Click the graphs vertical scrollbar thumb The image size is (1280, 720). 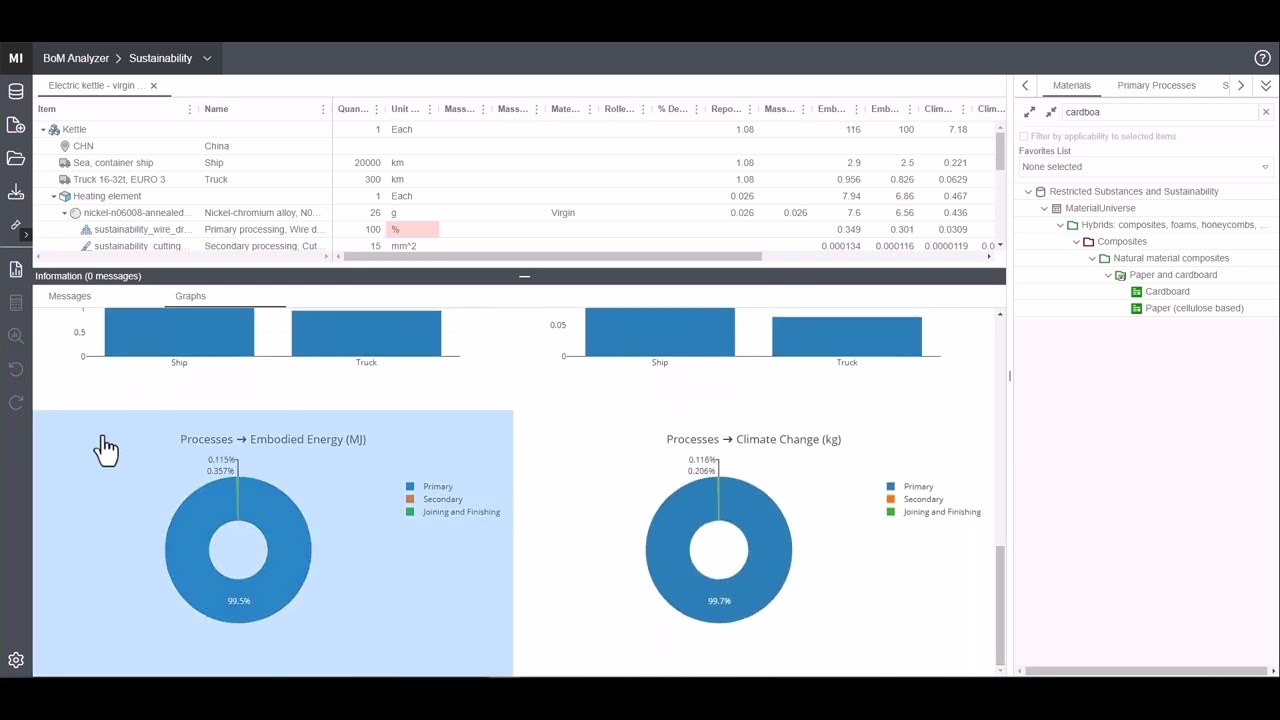(x=1000, y=605)
